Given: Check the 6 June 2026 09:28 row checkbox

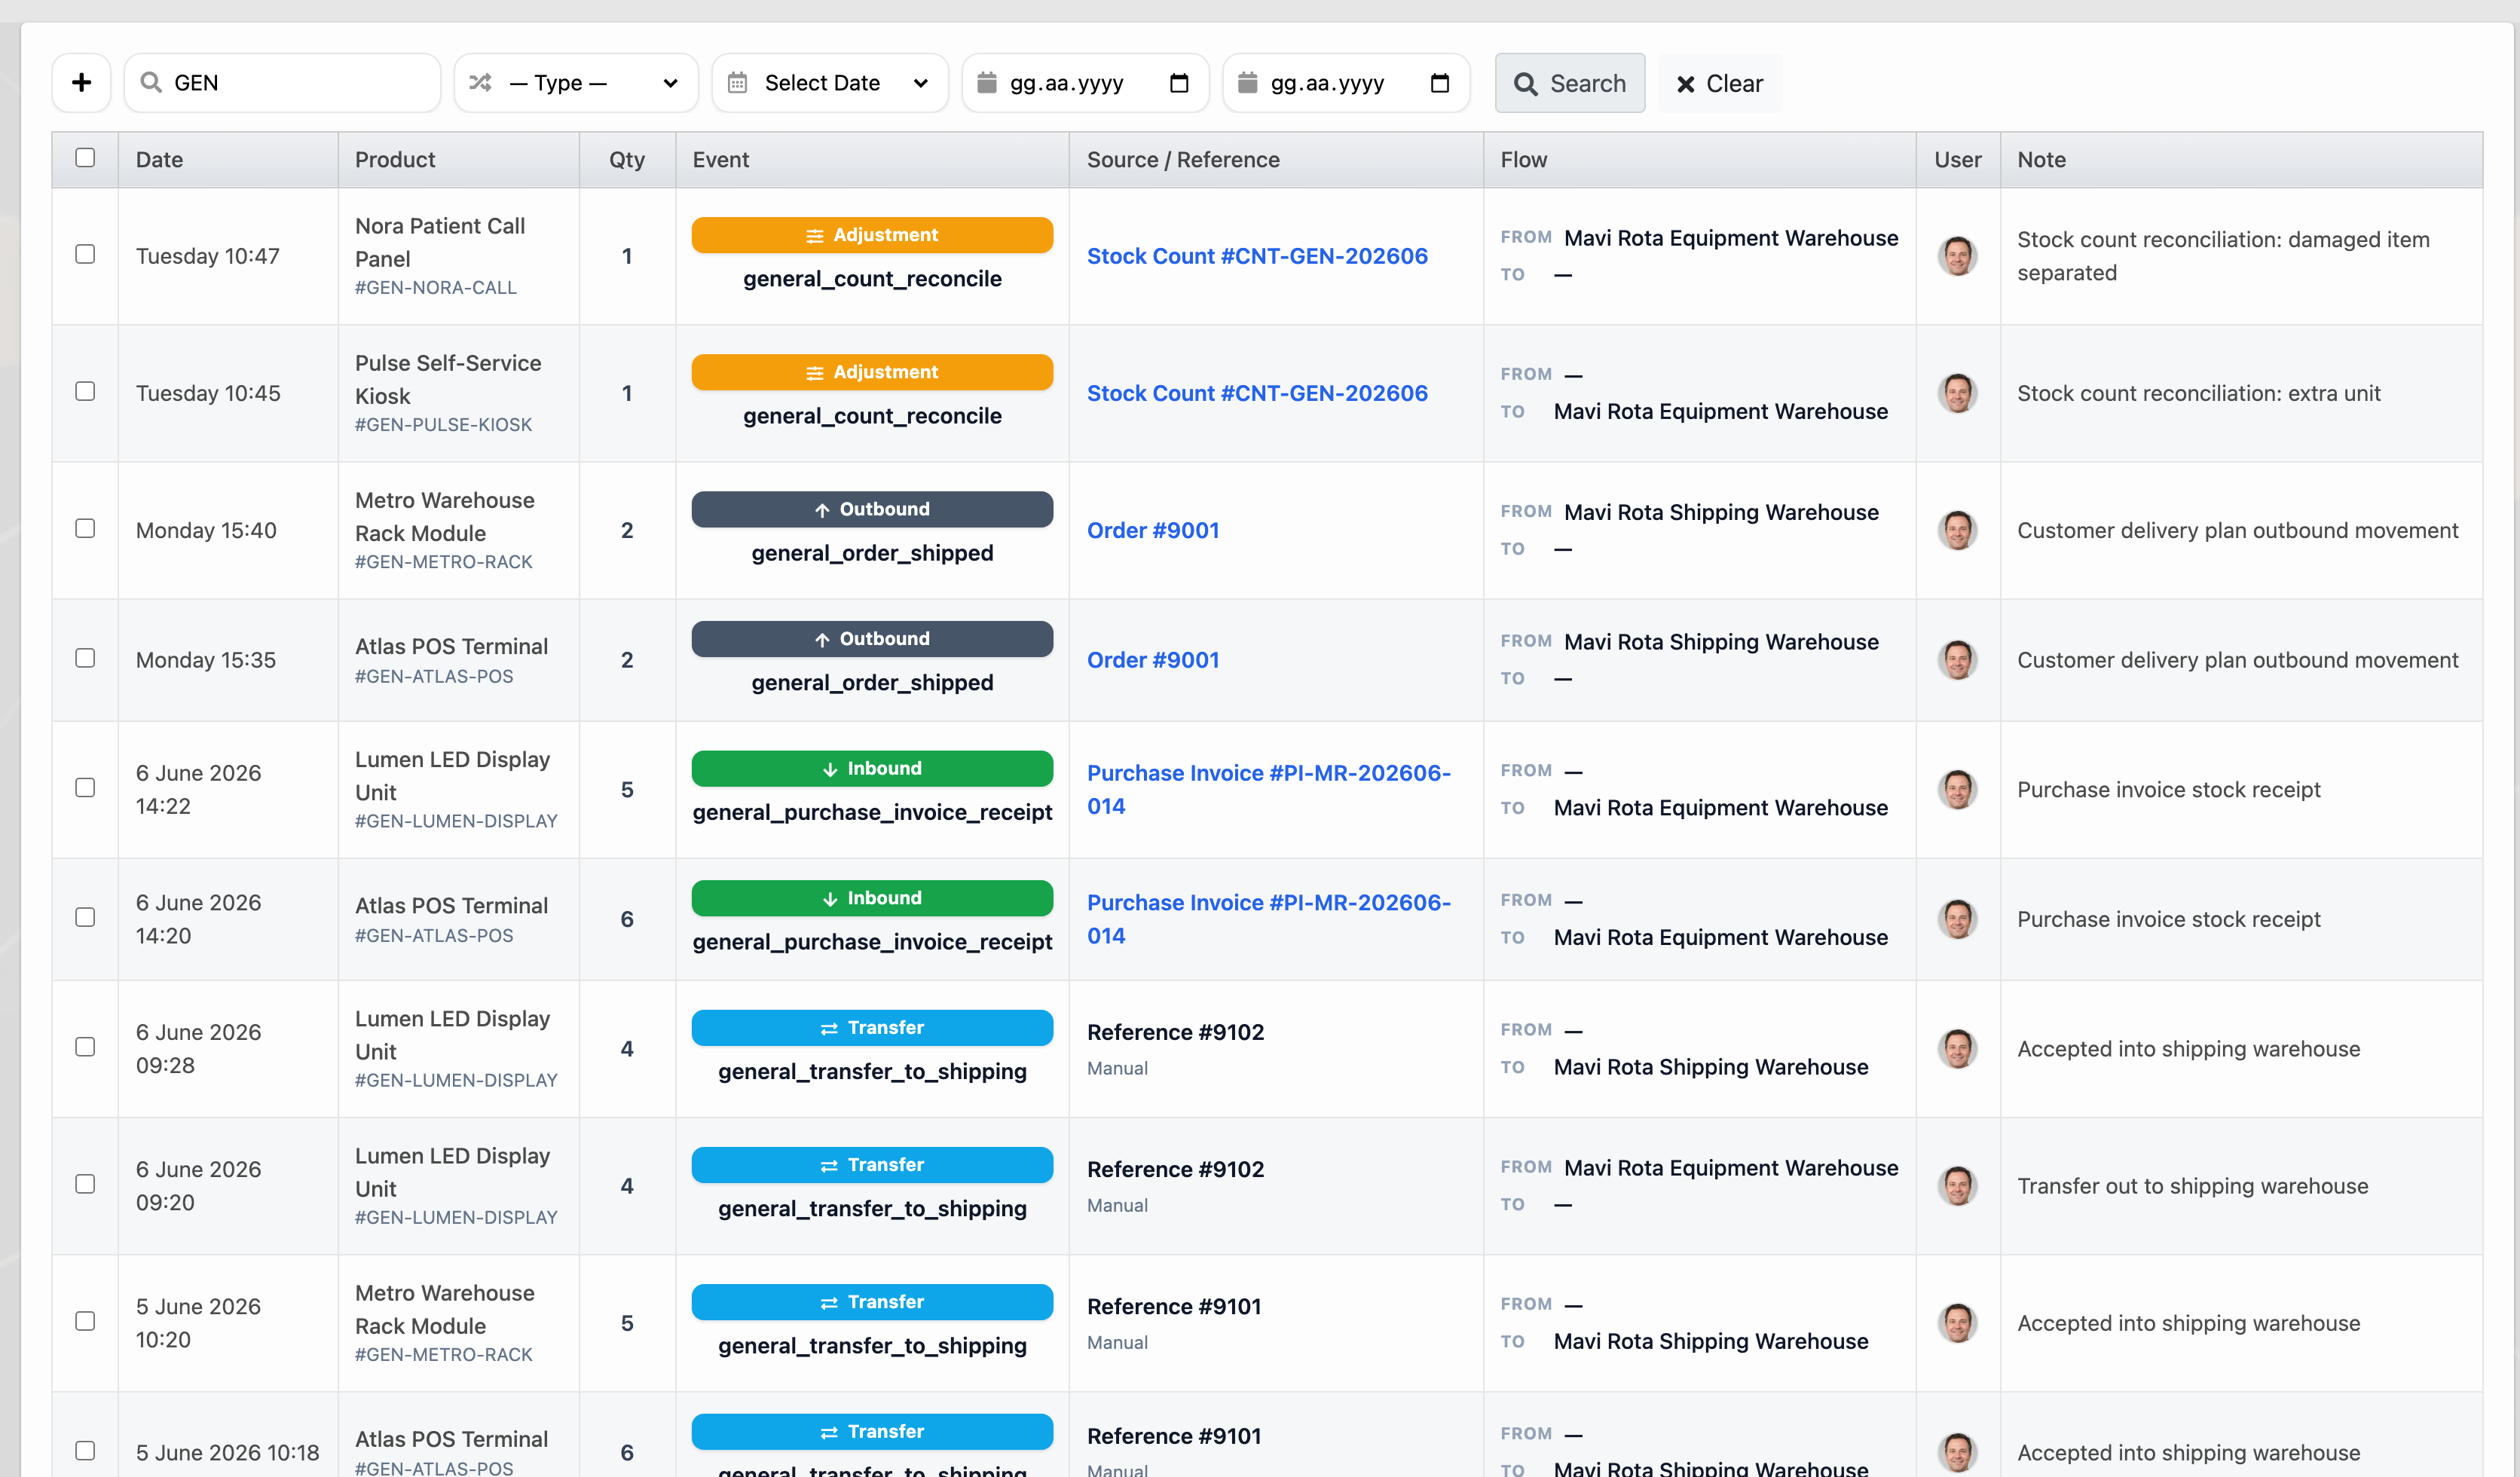Looking at the screenshot, I should [85, 1047].
